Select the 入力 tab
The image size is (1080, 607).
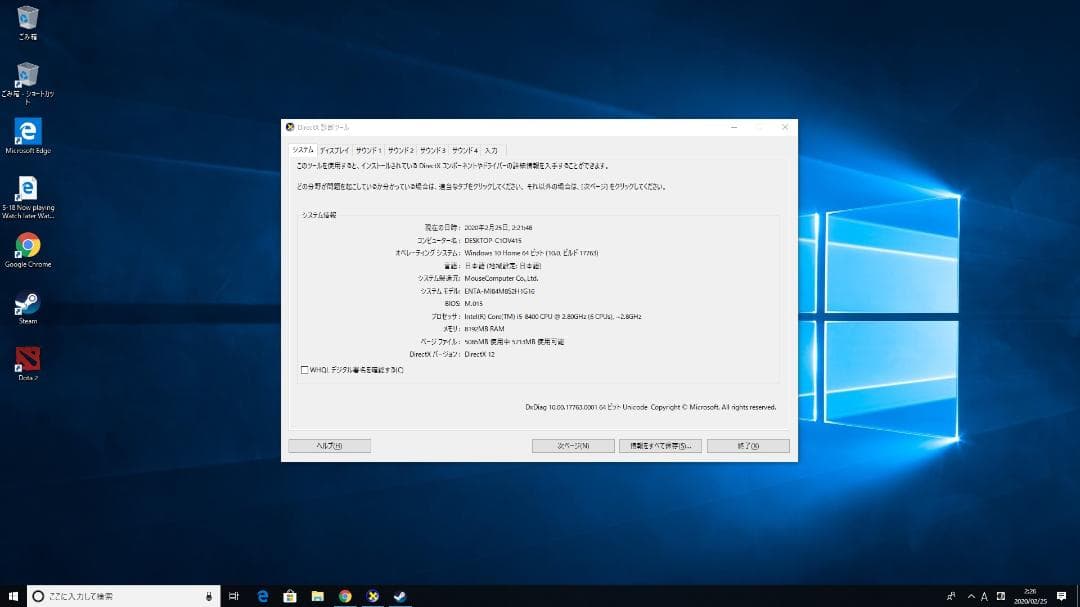[x=491, y=148]
